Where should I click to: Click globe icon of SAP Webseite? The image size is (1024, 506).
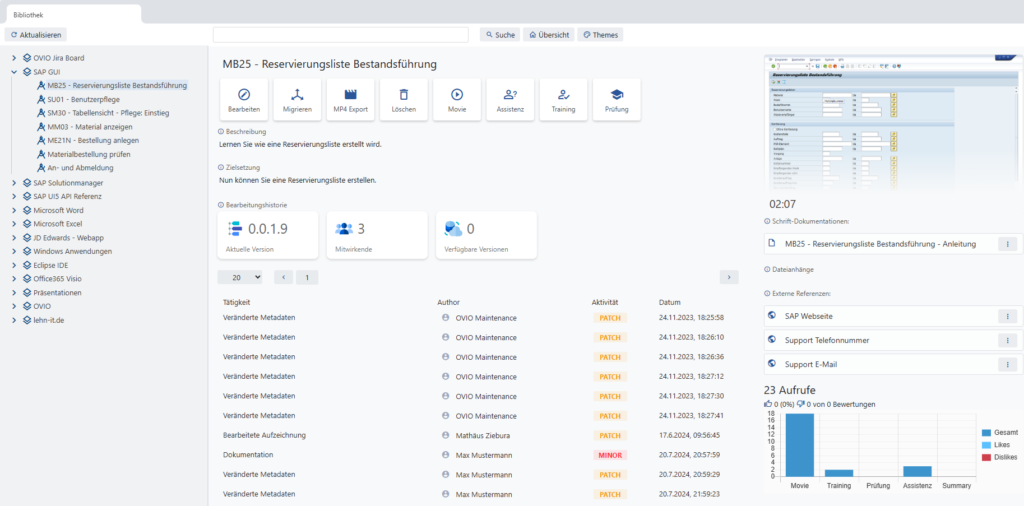[x=772, y=315]
